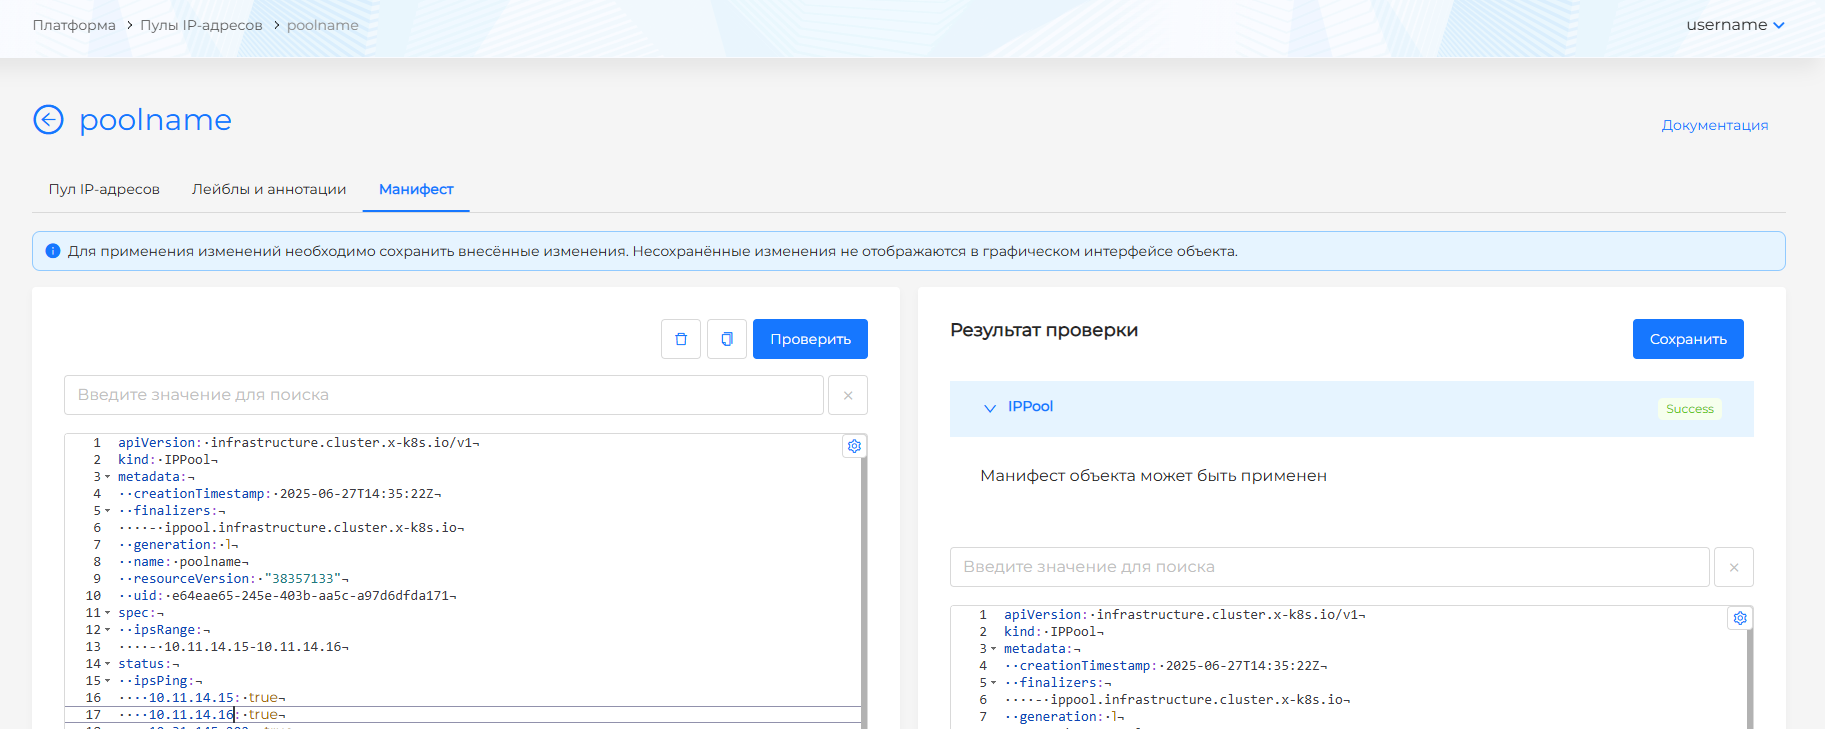Screen dimensions: 1825x729
Task: Click the back arrow next to poolname
Action: tap(48, 120)
